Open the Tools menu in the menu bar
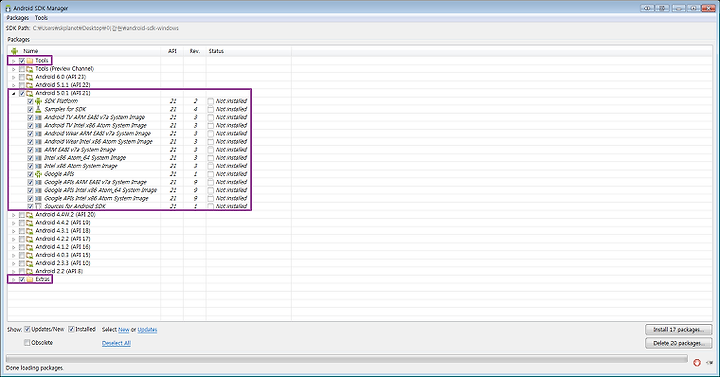The width and height of the screenshot is (720, 377). [x=41, y=18]
